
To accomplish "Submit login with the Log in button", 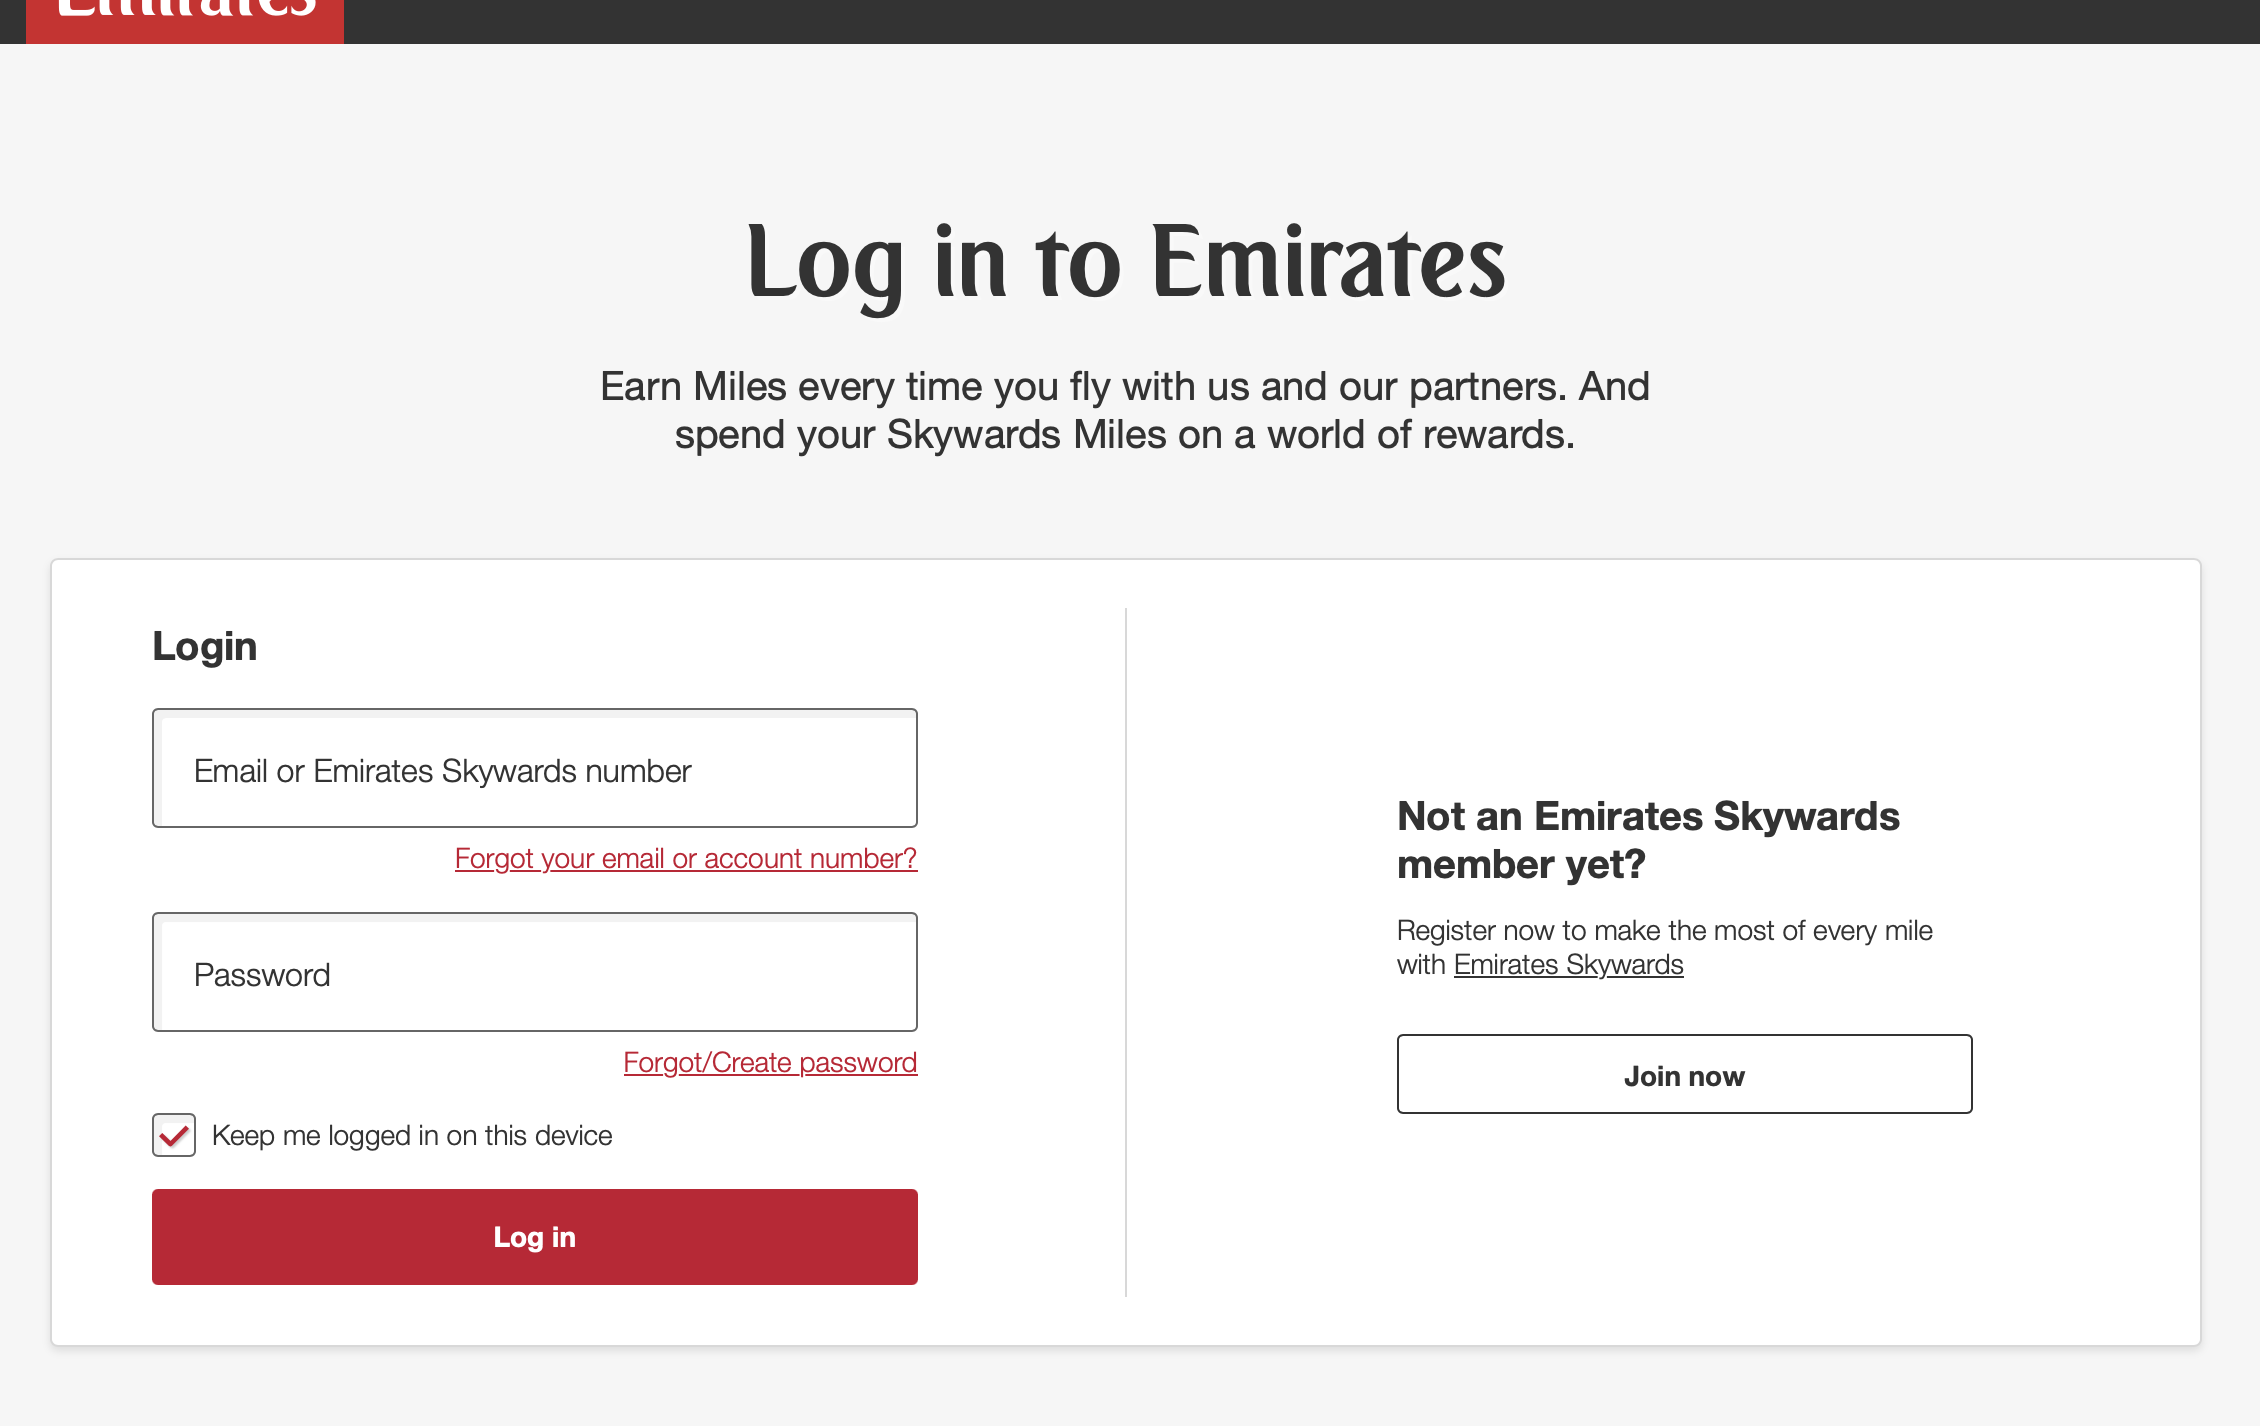I will point(534,1236).
